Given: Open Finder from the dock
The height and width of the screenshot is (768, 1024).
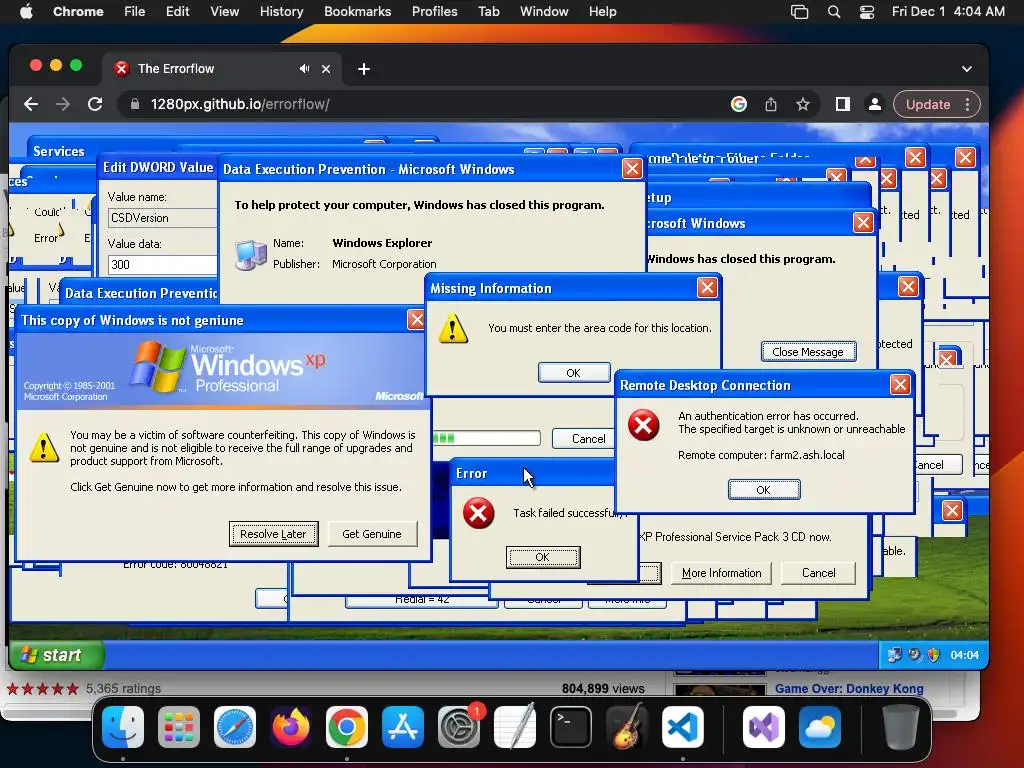Looking at the screenshot, I should click(123, 727).
